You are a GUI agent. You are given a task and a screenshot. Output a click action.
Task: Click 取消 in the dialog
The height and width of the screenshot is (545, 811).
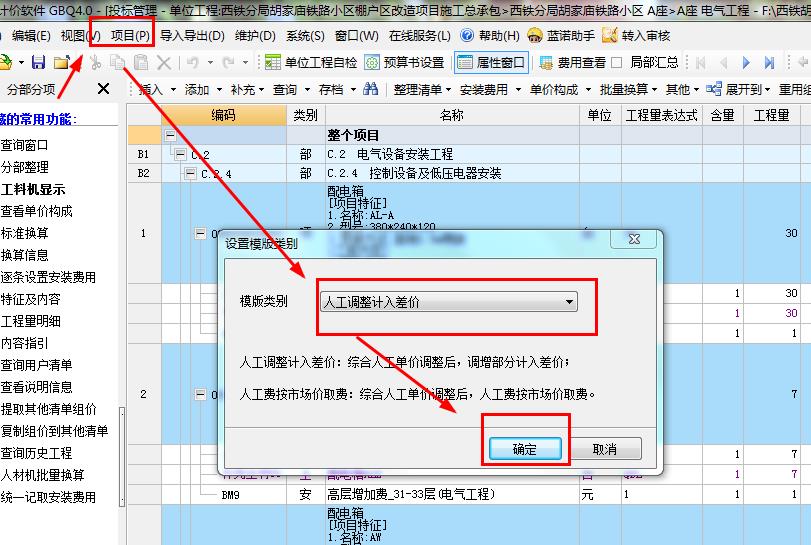pyautogui.click(x=605, y=449)
